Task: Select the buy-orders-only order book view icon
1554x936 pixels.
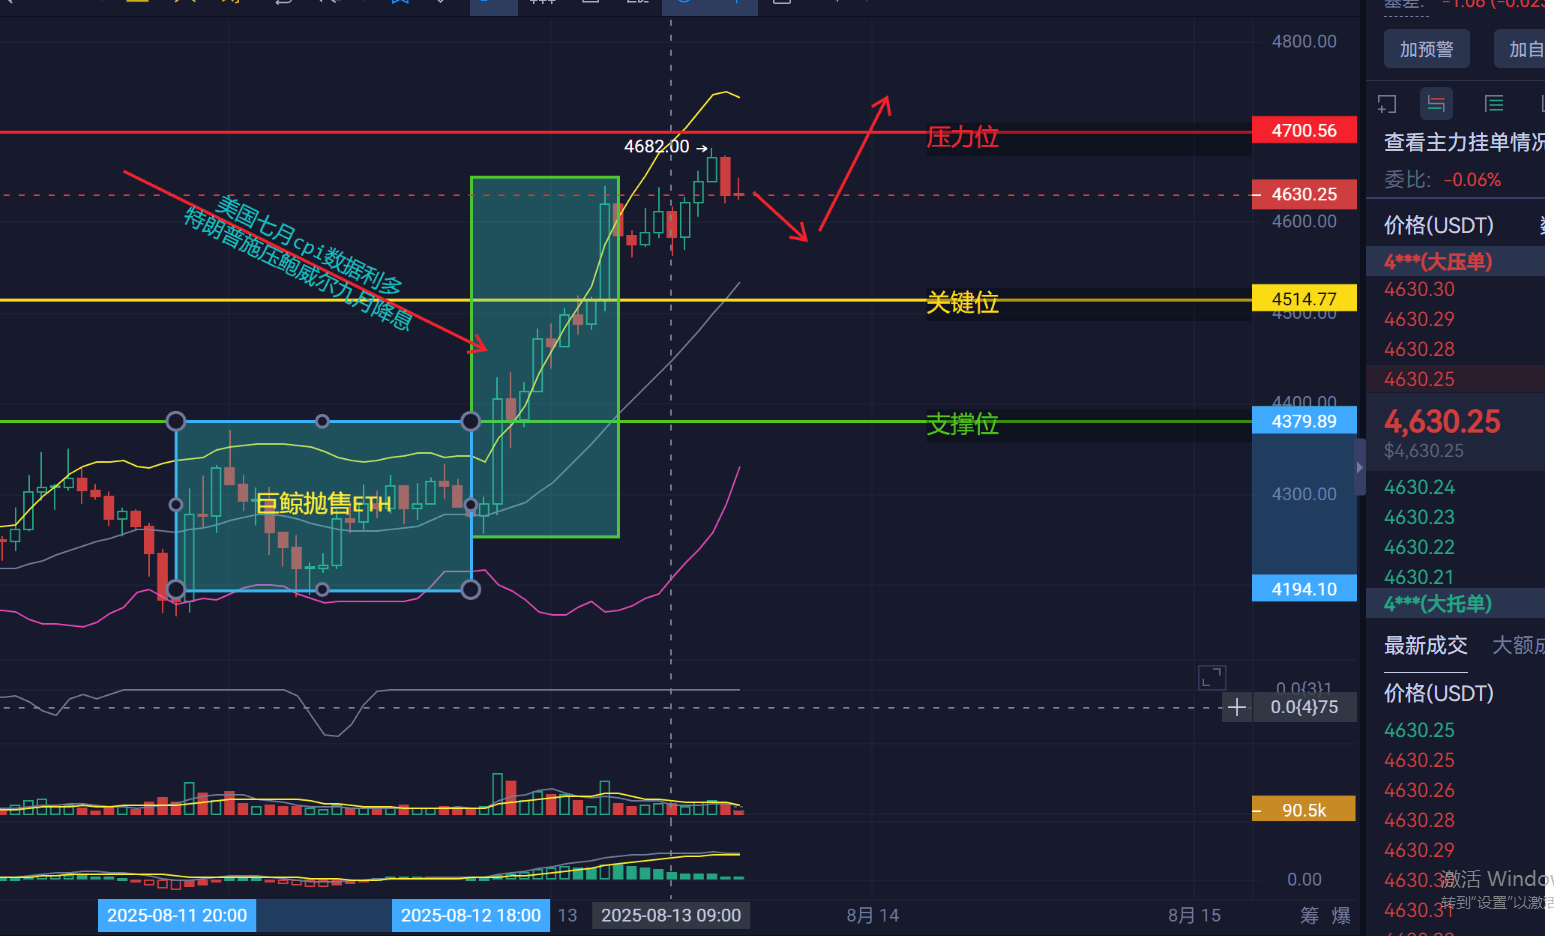Action: click(x=1494, y=103)
